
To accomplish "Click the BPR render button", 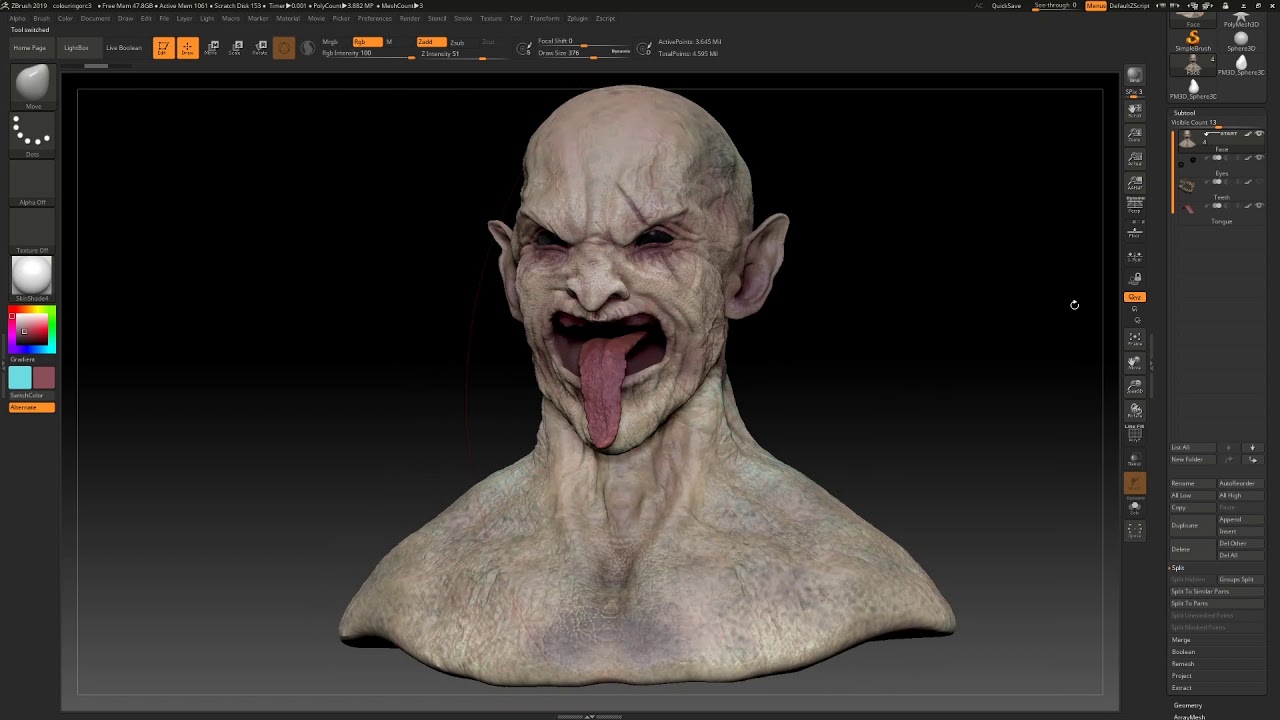I will (x=1135, y=76).
